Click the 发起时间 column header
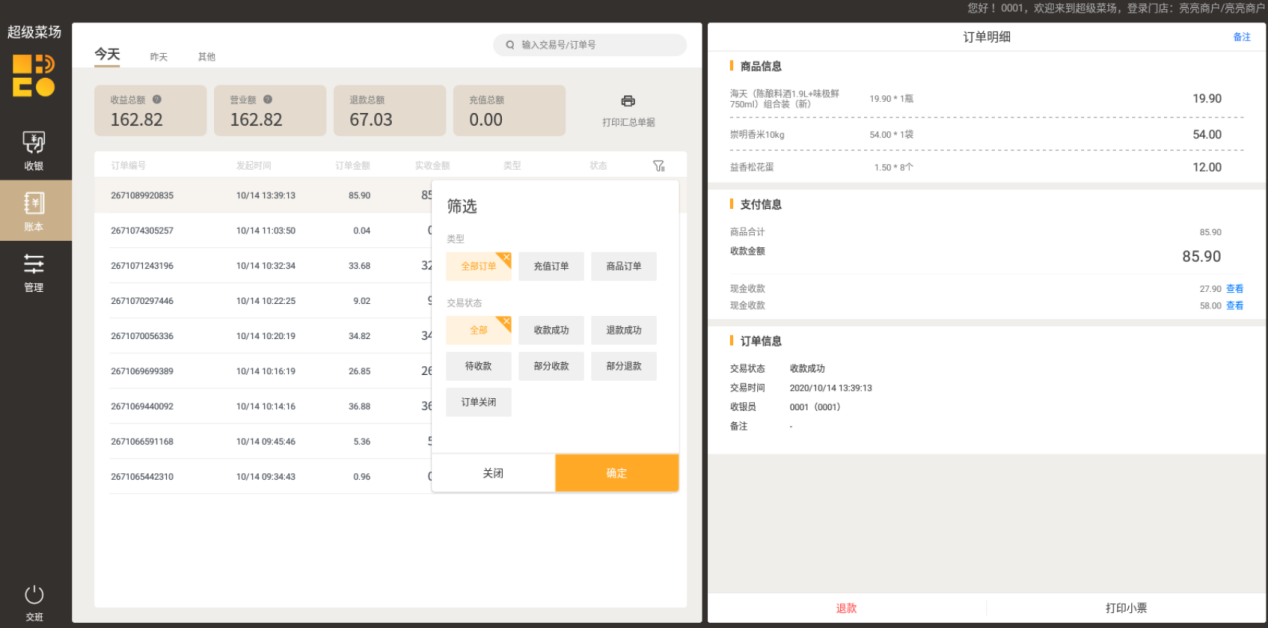The image size is (1268, 628). (253, 166)
